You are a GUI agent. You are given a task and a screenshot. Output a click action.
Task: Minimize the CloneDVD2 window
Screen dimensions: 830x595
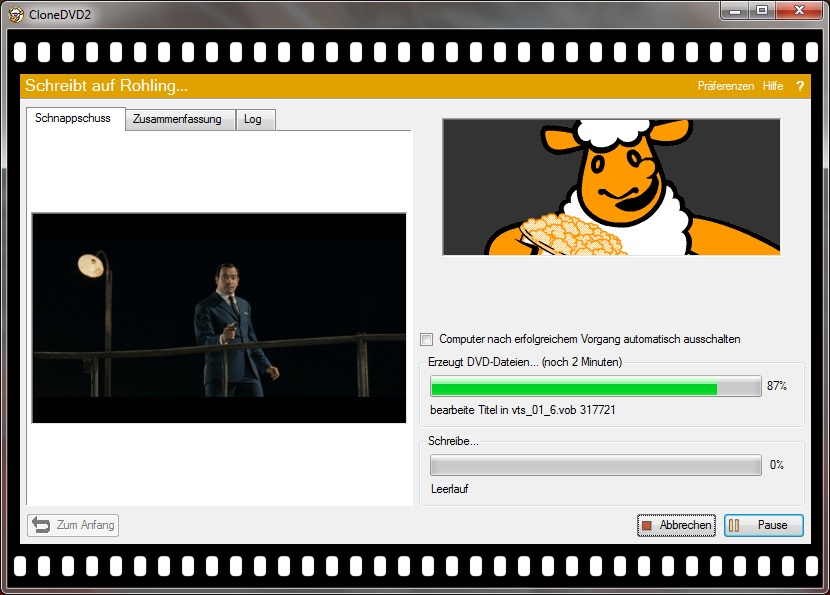735,11
